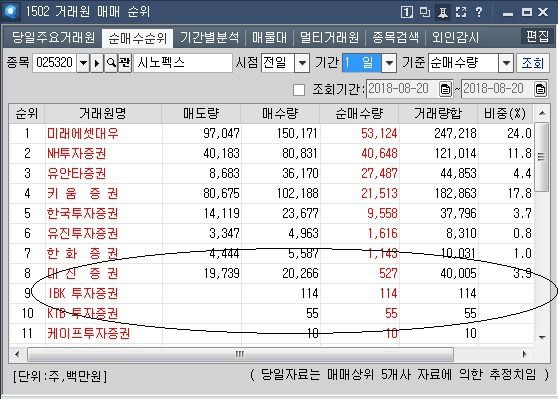Click net buy value 27,487

click(379, 173)
